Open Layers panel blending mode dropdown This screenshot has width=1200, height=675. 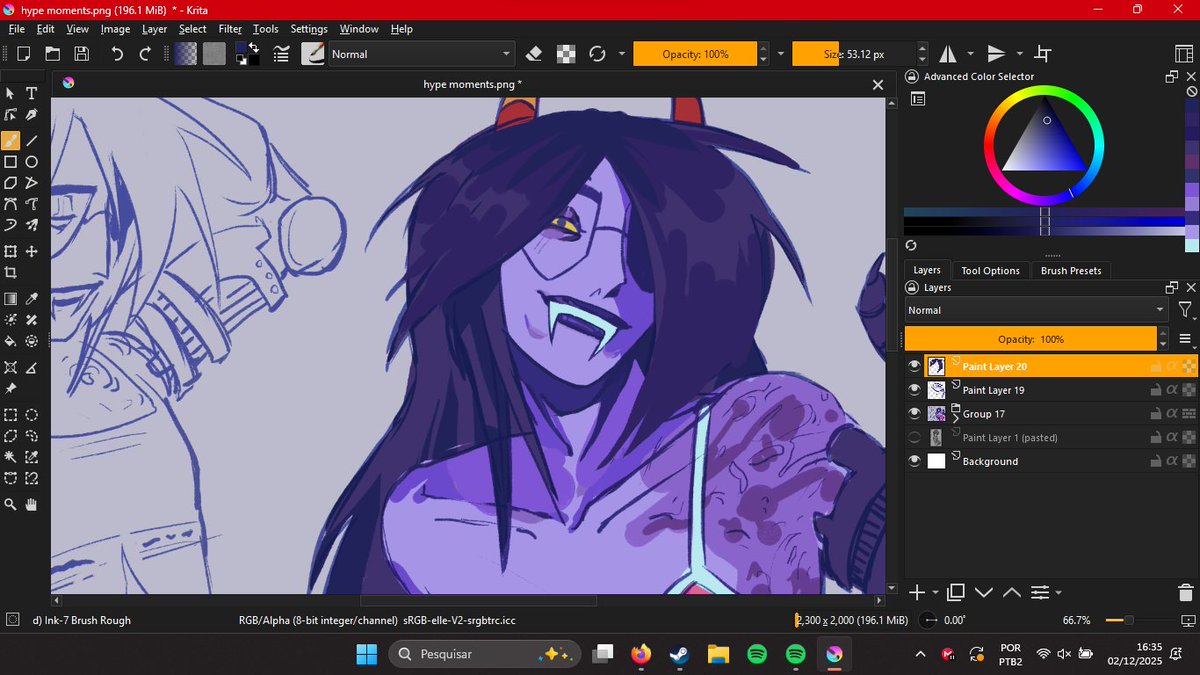[1036, 310]
